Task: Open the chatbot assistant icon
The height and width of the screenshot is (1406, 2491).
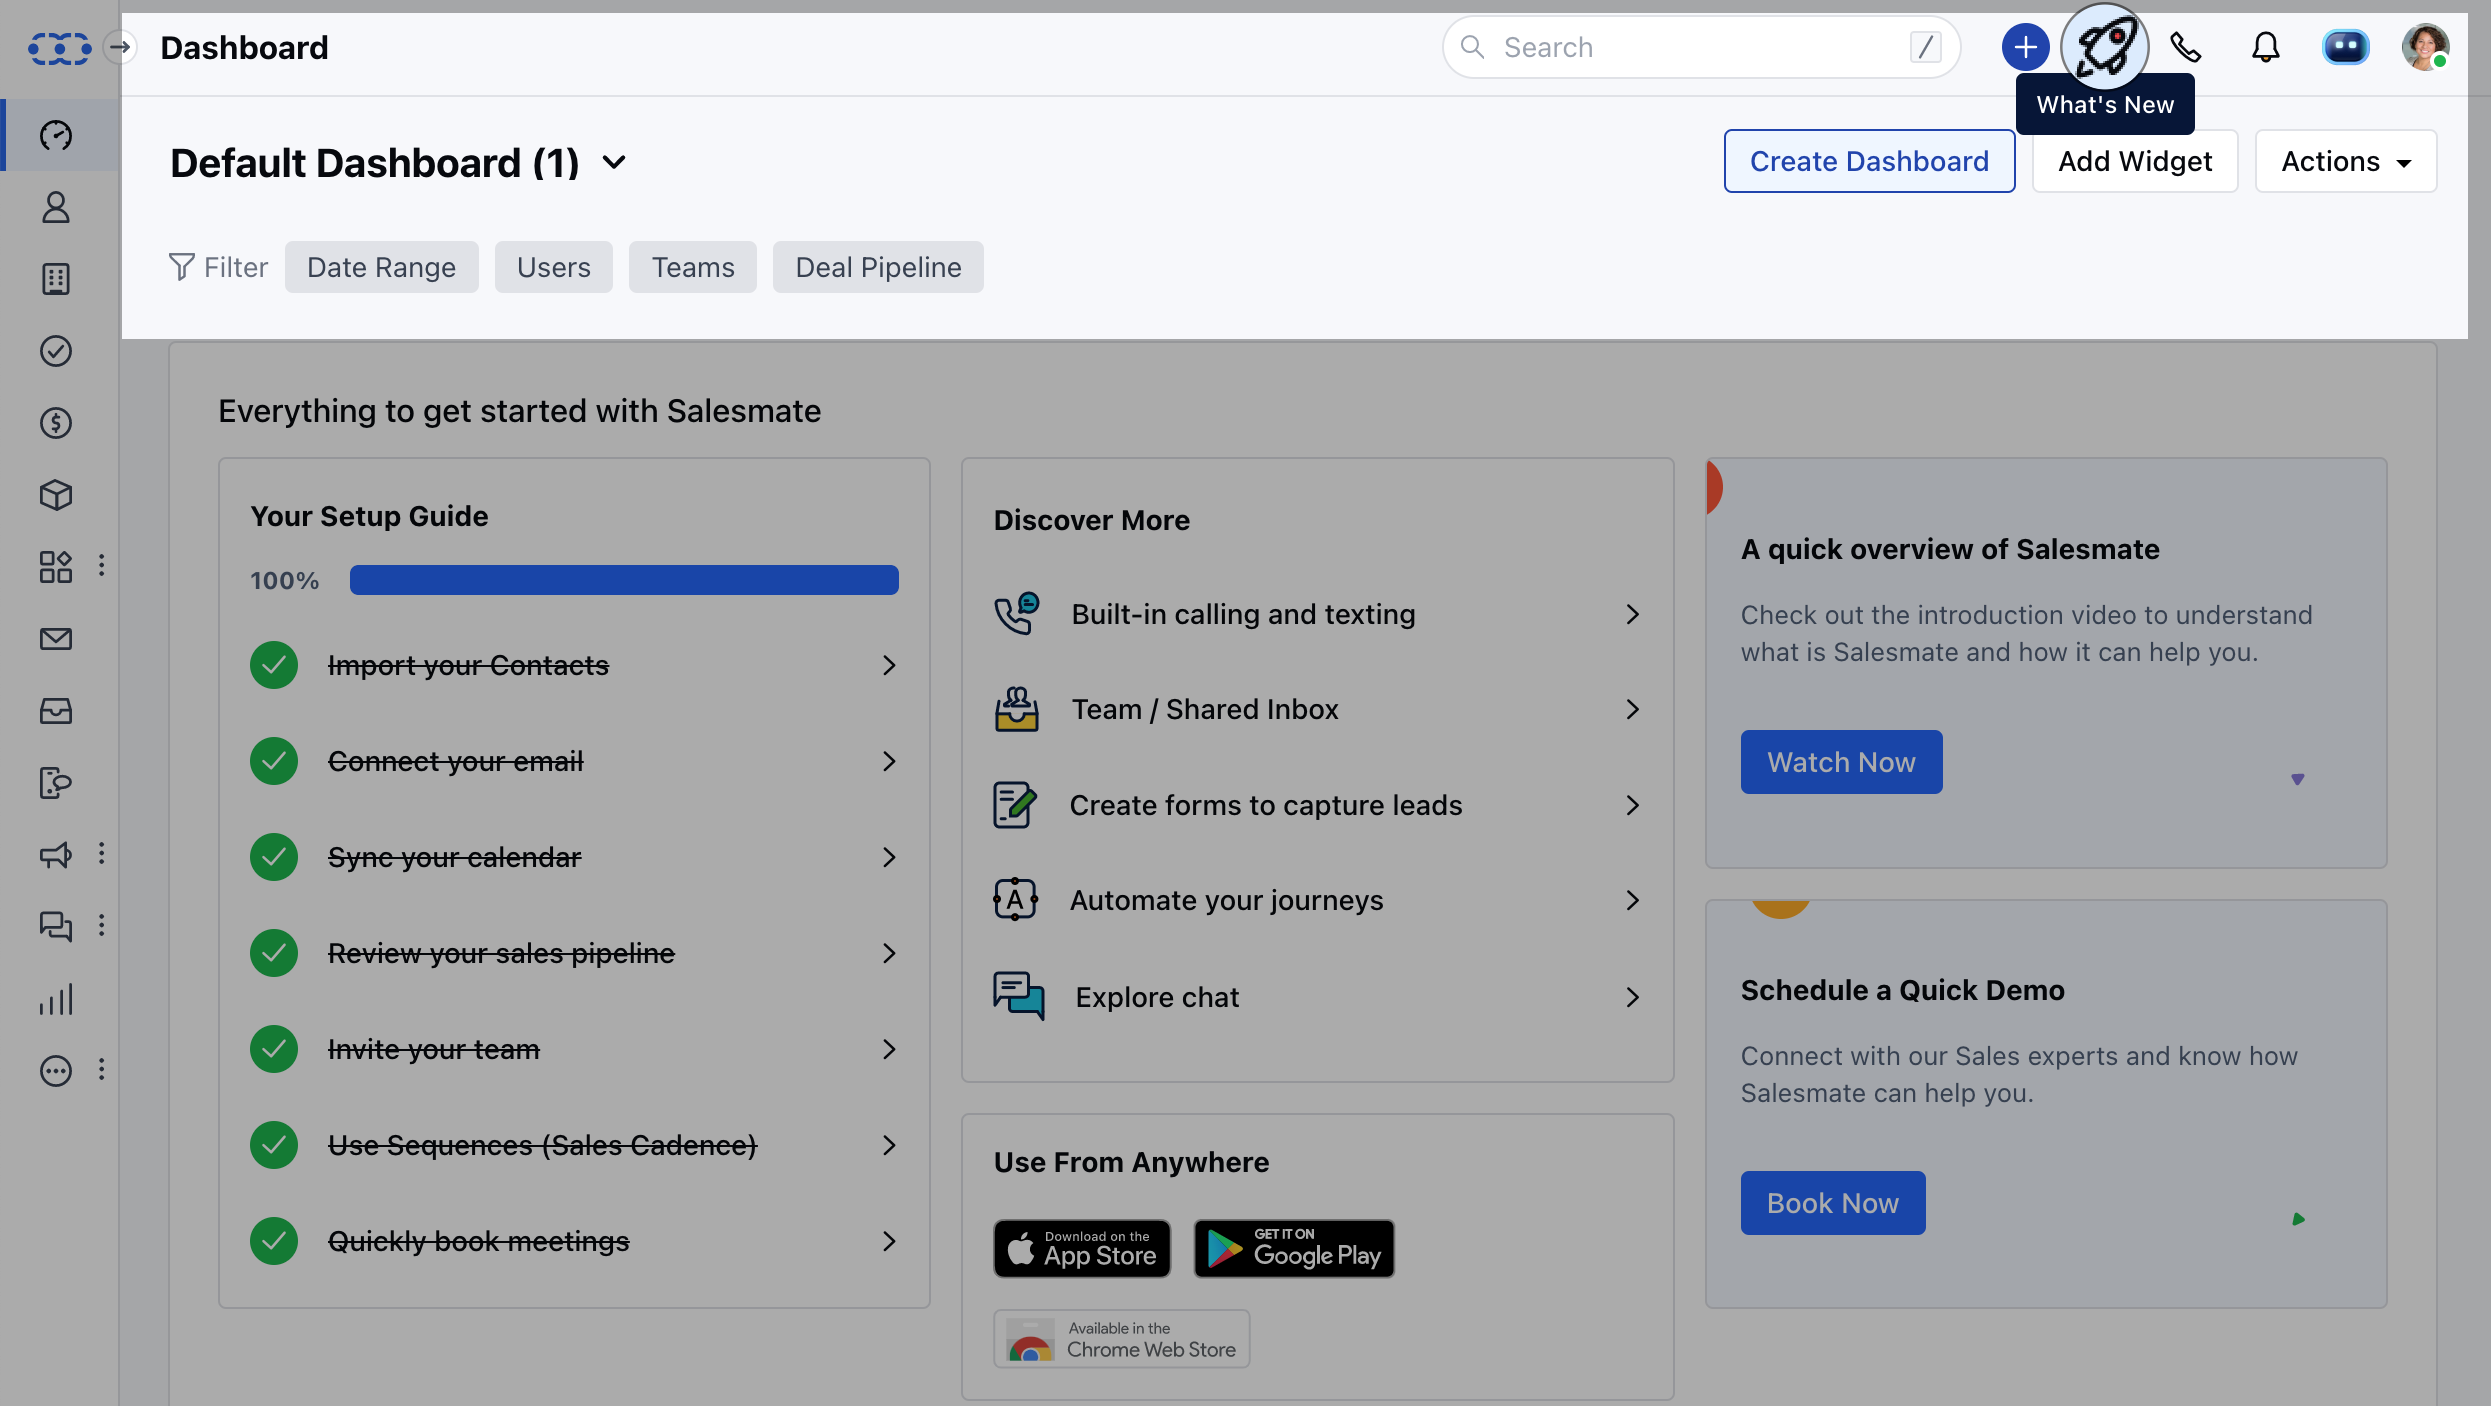Action: 2345,47
